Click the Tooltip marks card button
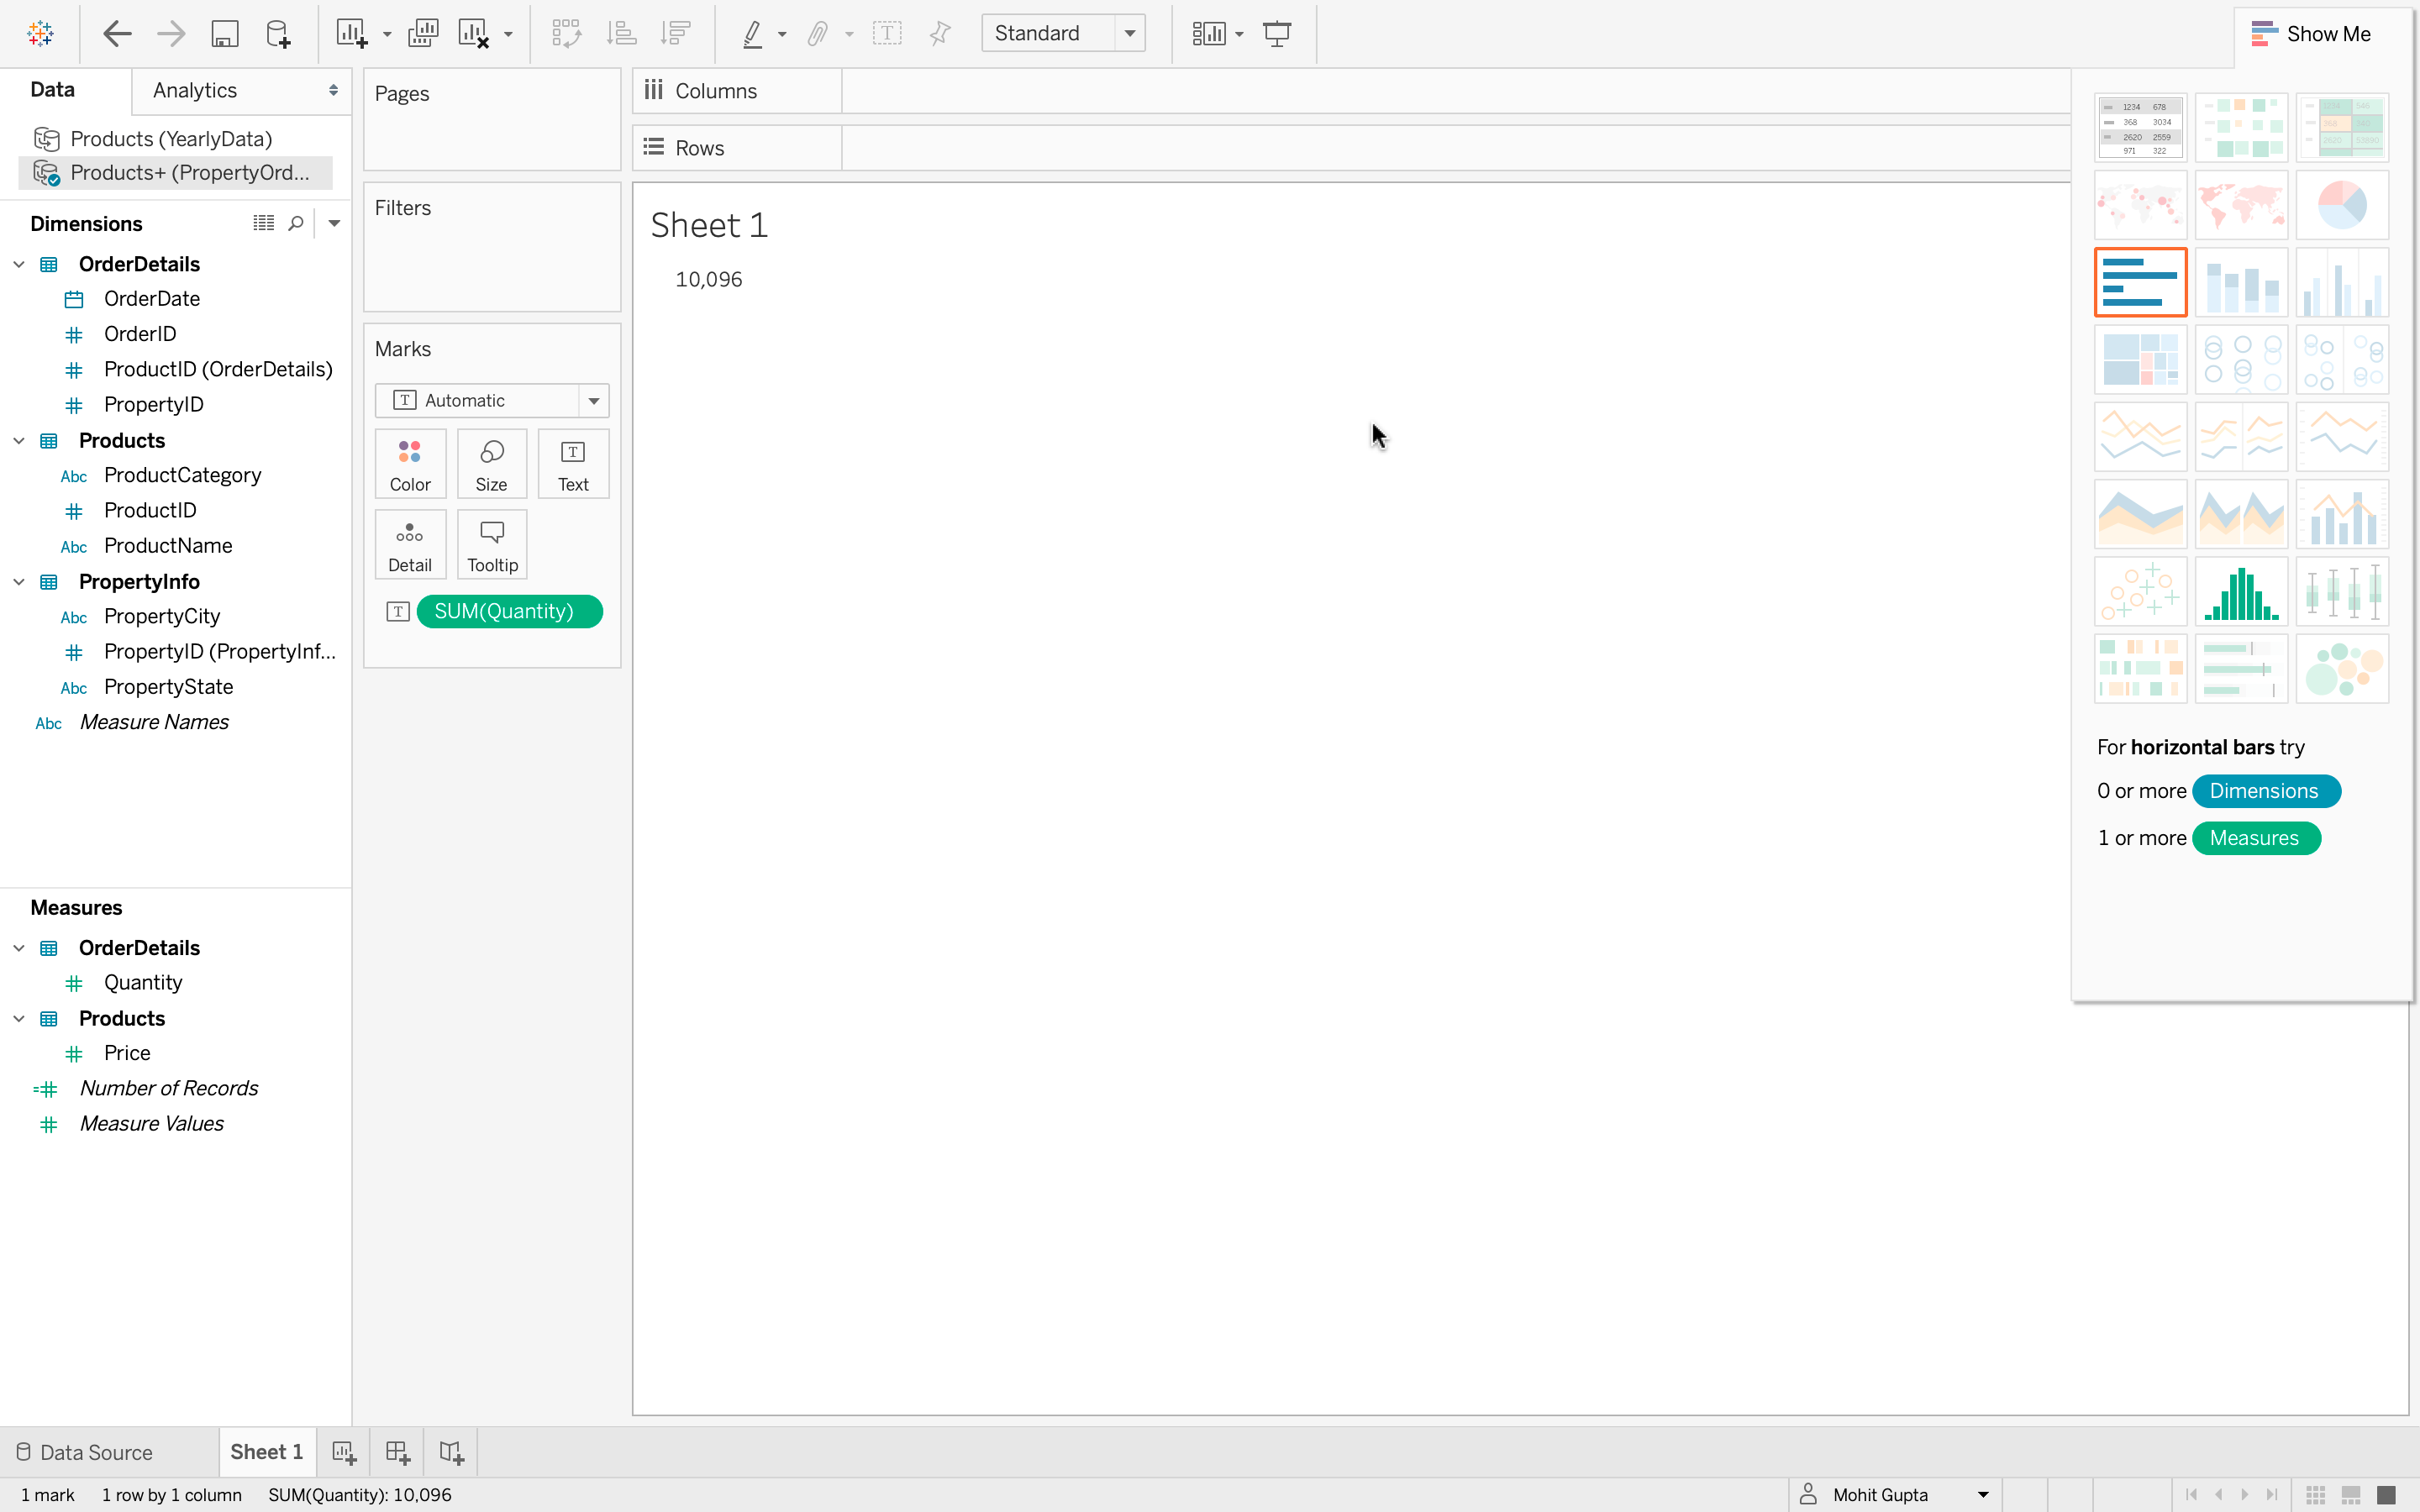 tap(492, 545)
